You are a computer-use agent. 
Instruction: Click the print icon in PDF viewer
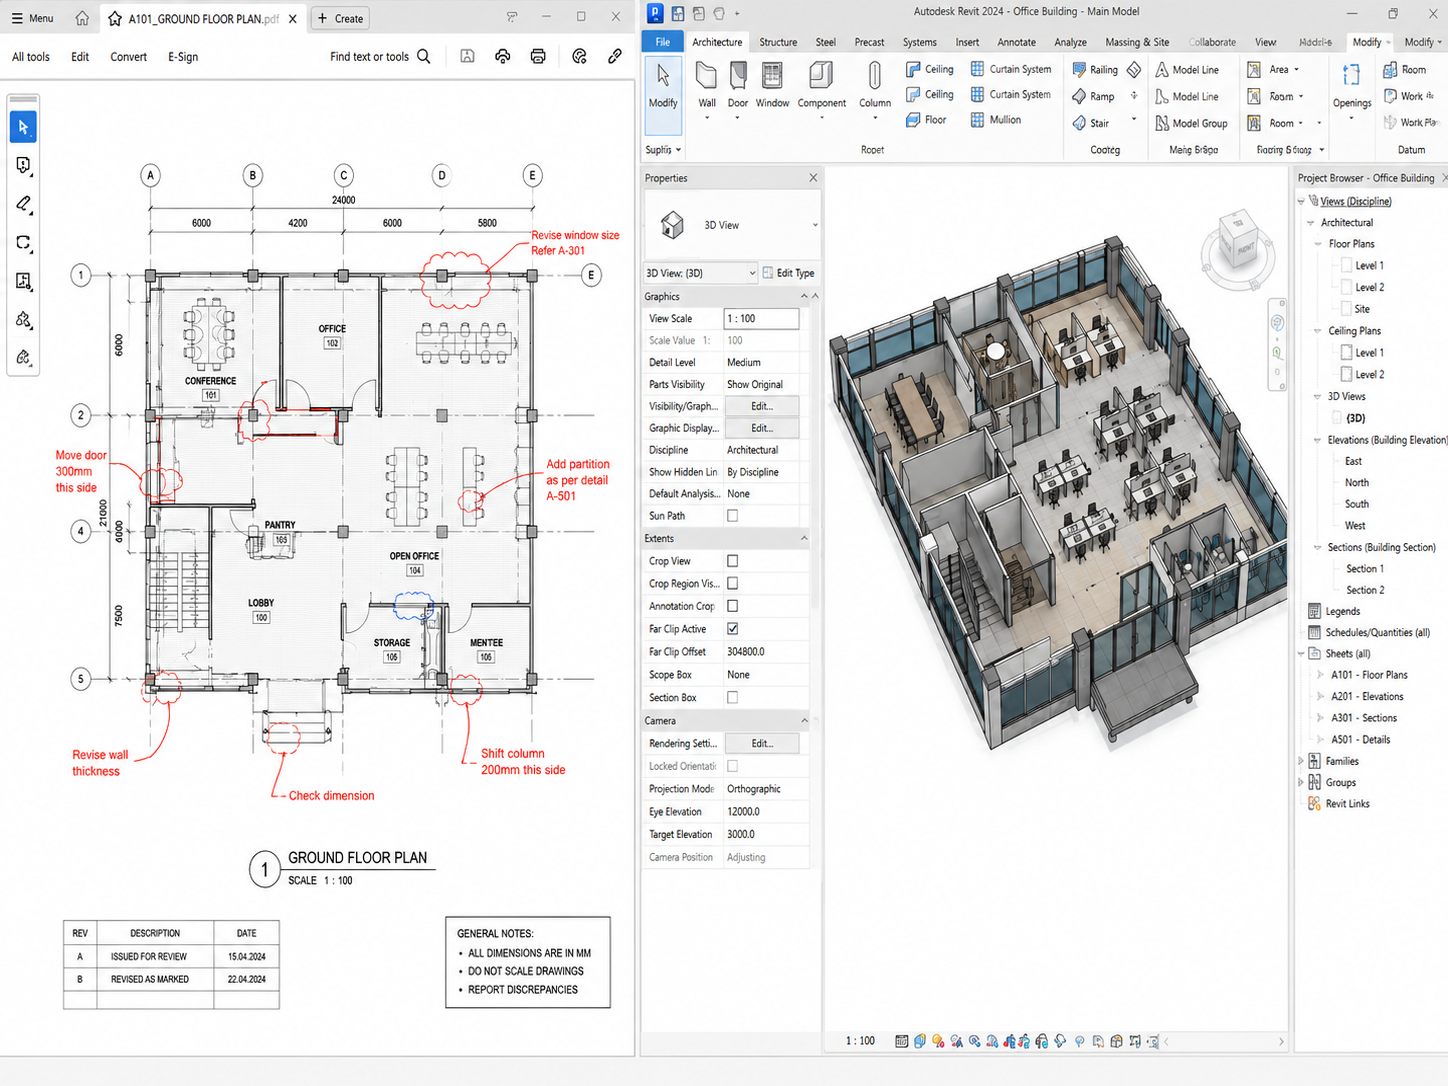tap(538, 57)
